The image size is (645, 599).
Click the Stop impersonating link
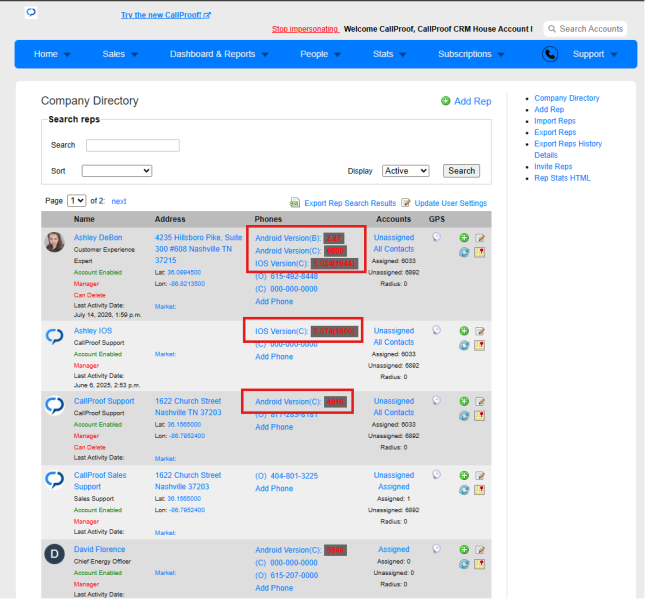[x=305, y=29]
